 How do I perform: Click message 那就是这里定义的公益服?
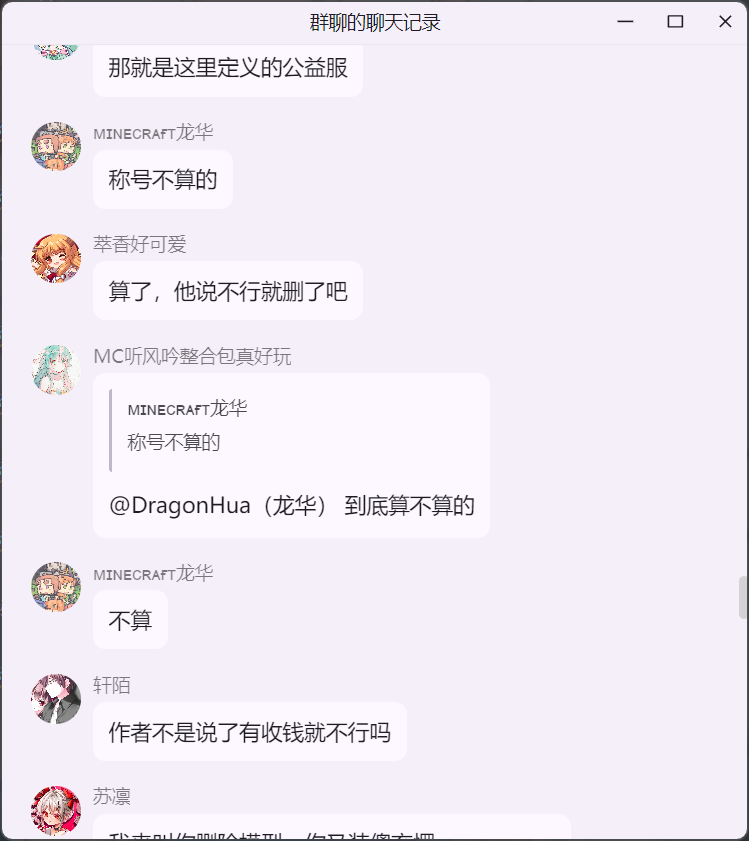(x=228, y=68)
